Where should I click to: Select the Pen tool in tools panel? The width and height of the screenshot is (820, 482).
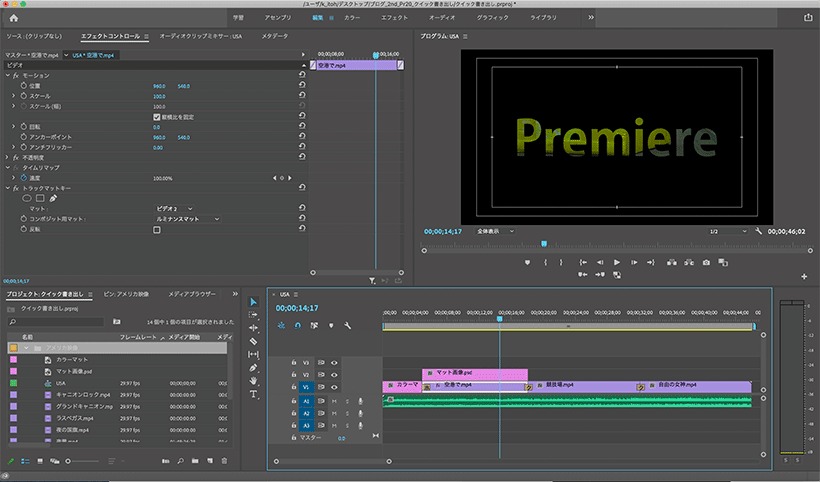click(254, 368)
